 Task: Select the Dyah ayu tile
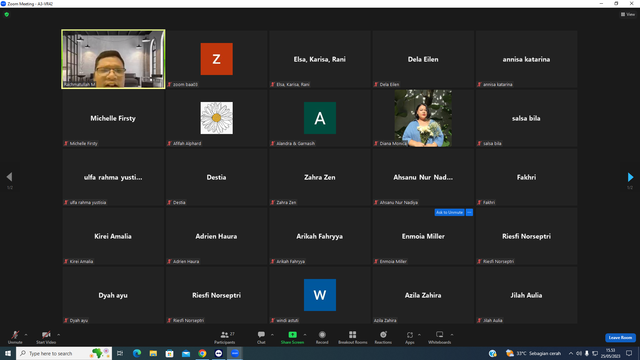coord(113,295)
